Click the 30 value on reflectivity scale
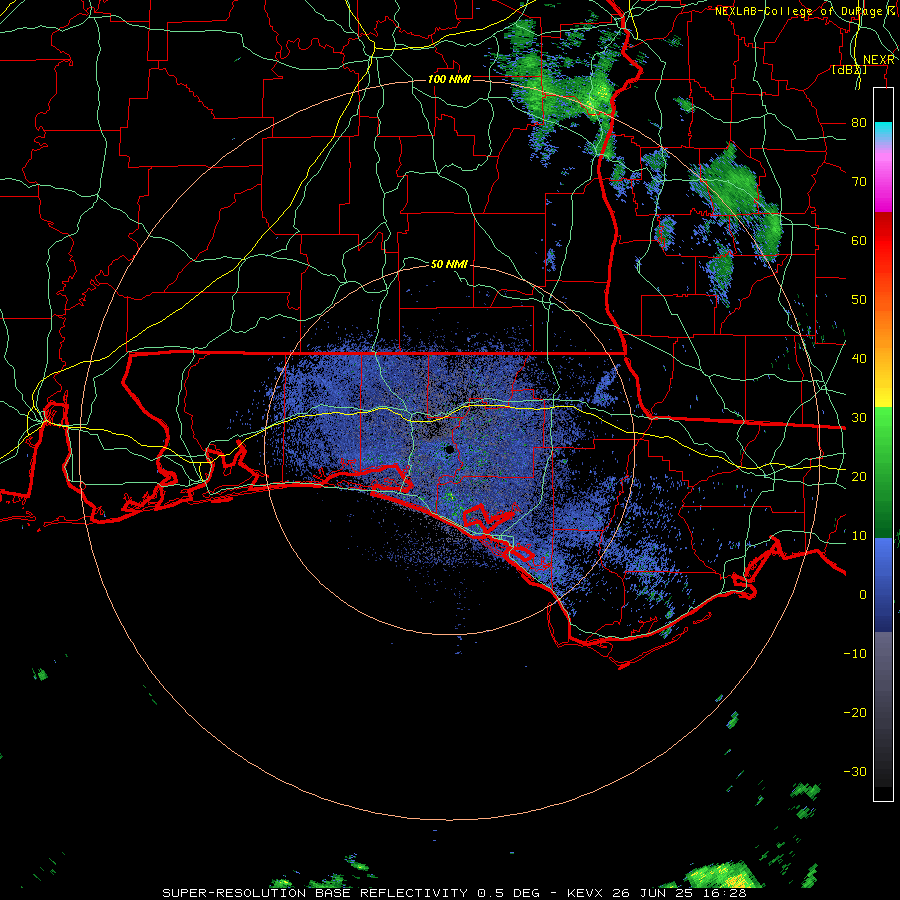 pos(859,417)
